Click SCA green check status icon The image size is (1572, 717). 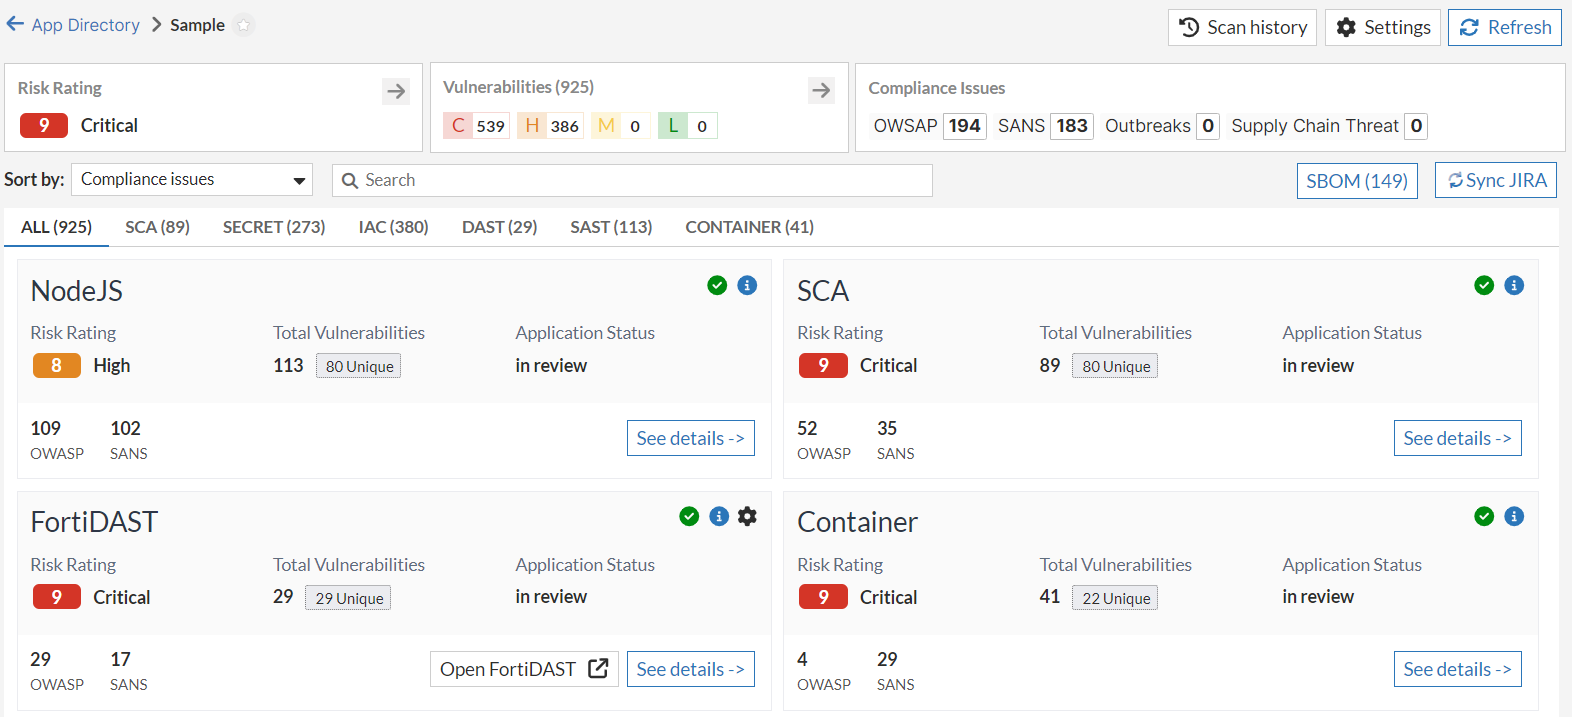coord(1484,285)
